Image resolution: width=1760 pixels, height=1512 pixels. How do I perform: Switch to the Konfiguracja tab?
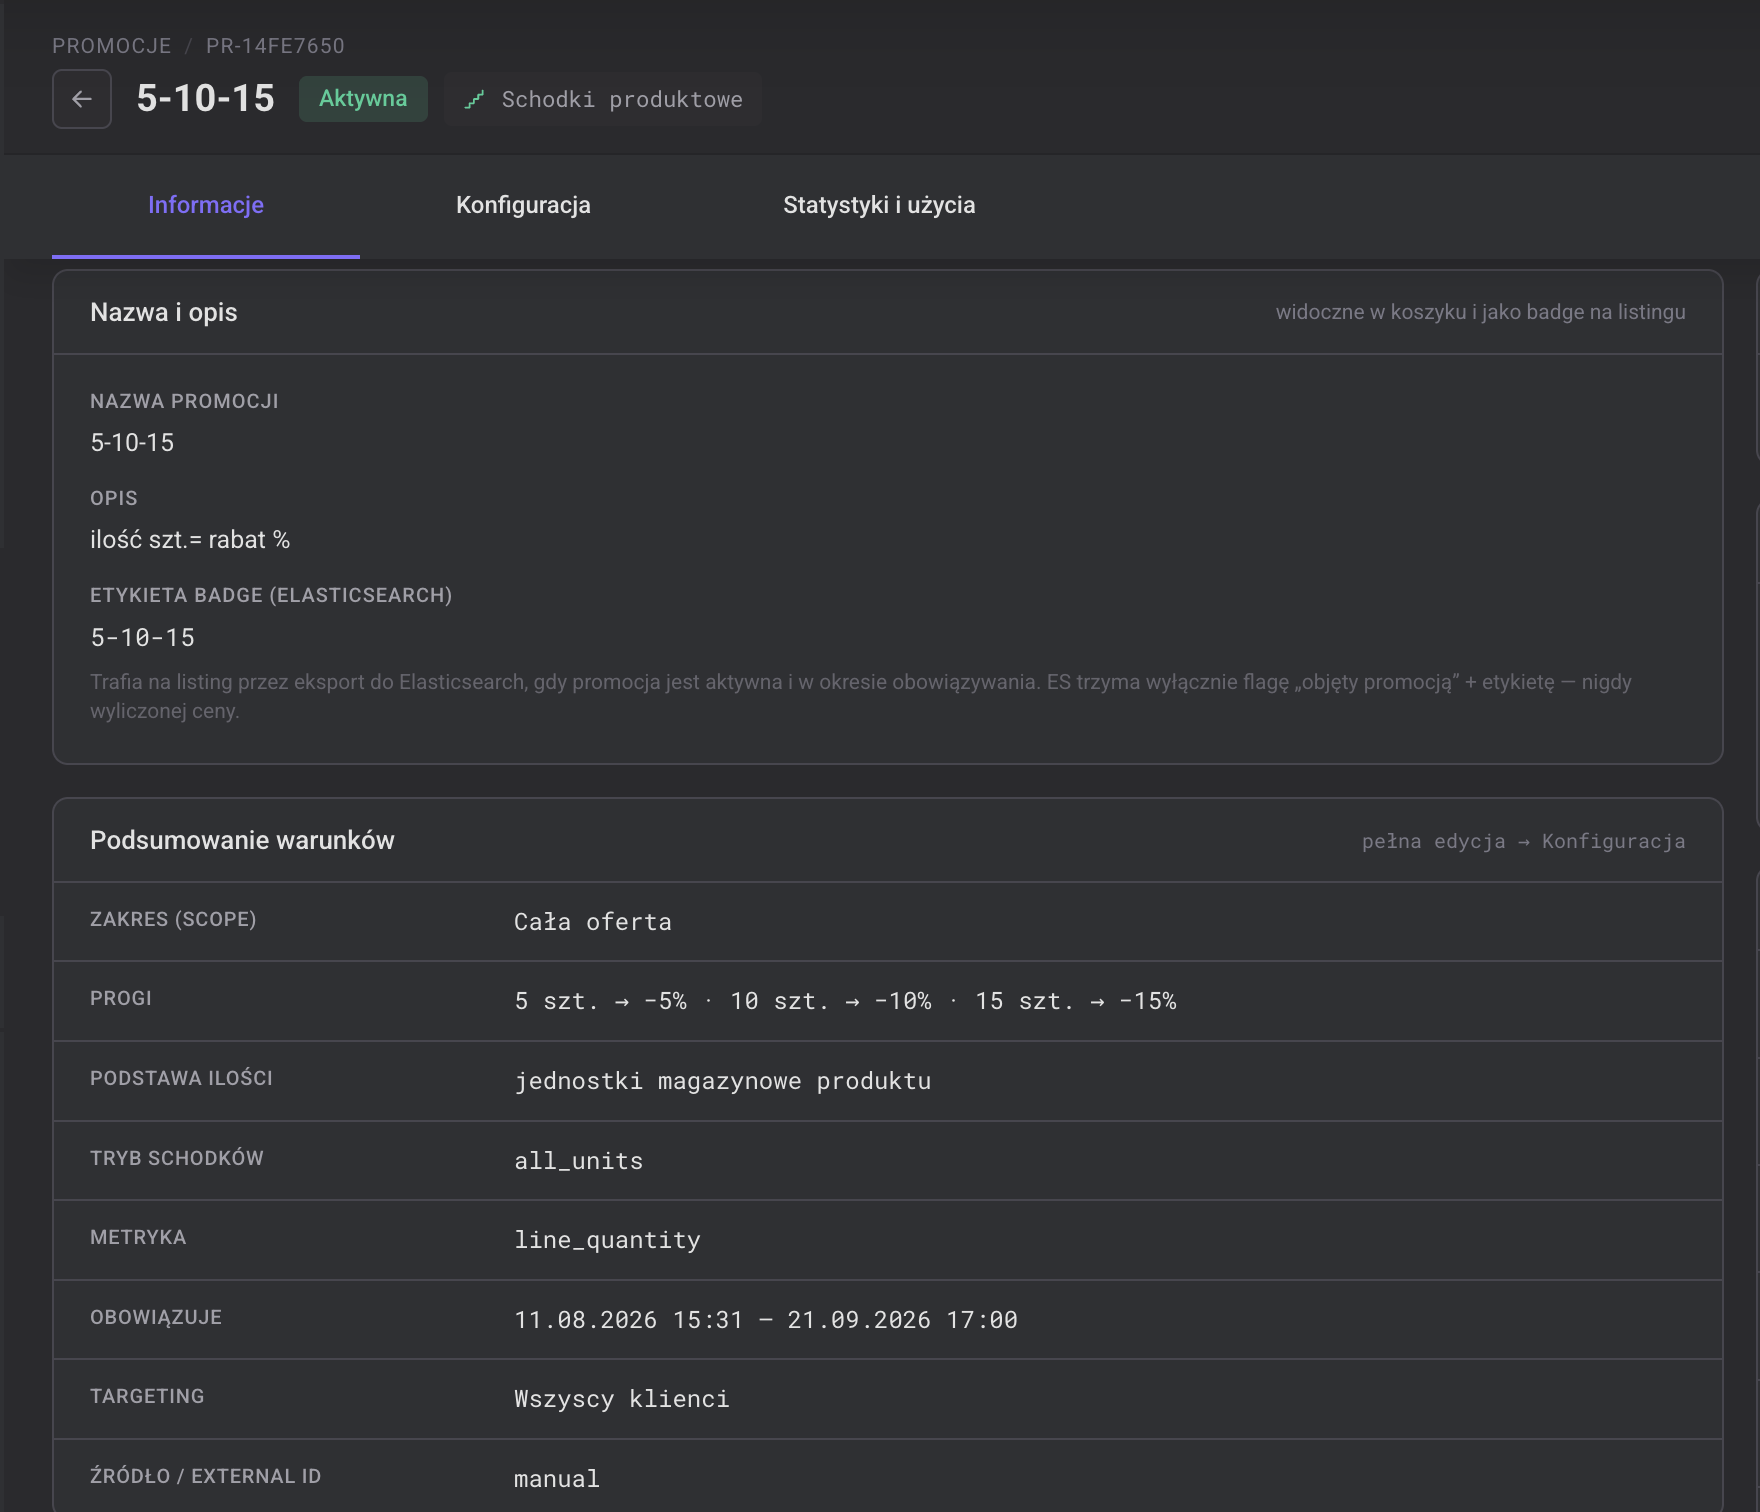pos(523,205)
